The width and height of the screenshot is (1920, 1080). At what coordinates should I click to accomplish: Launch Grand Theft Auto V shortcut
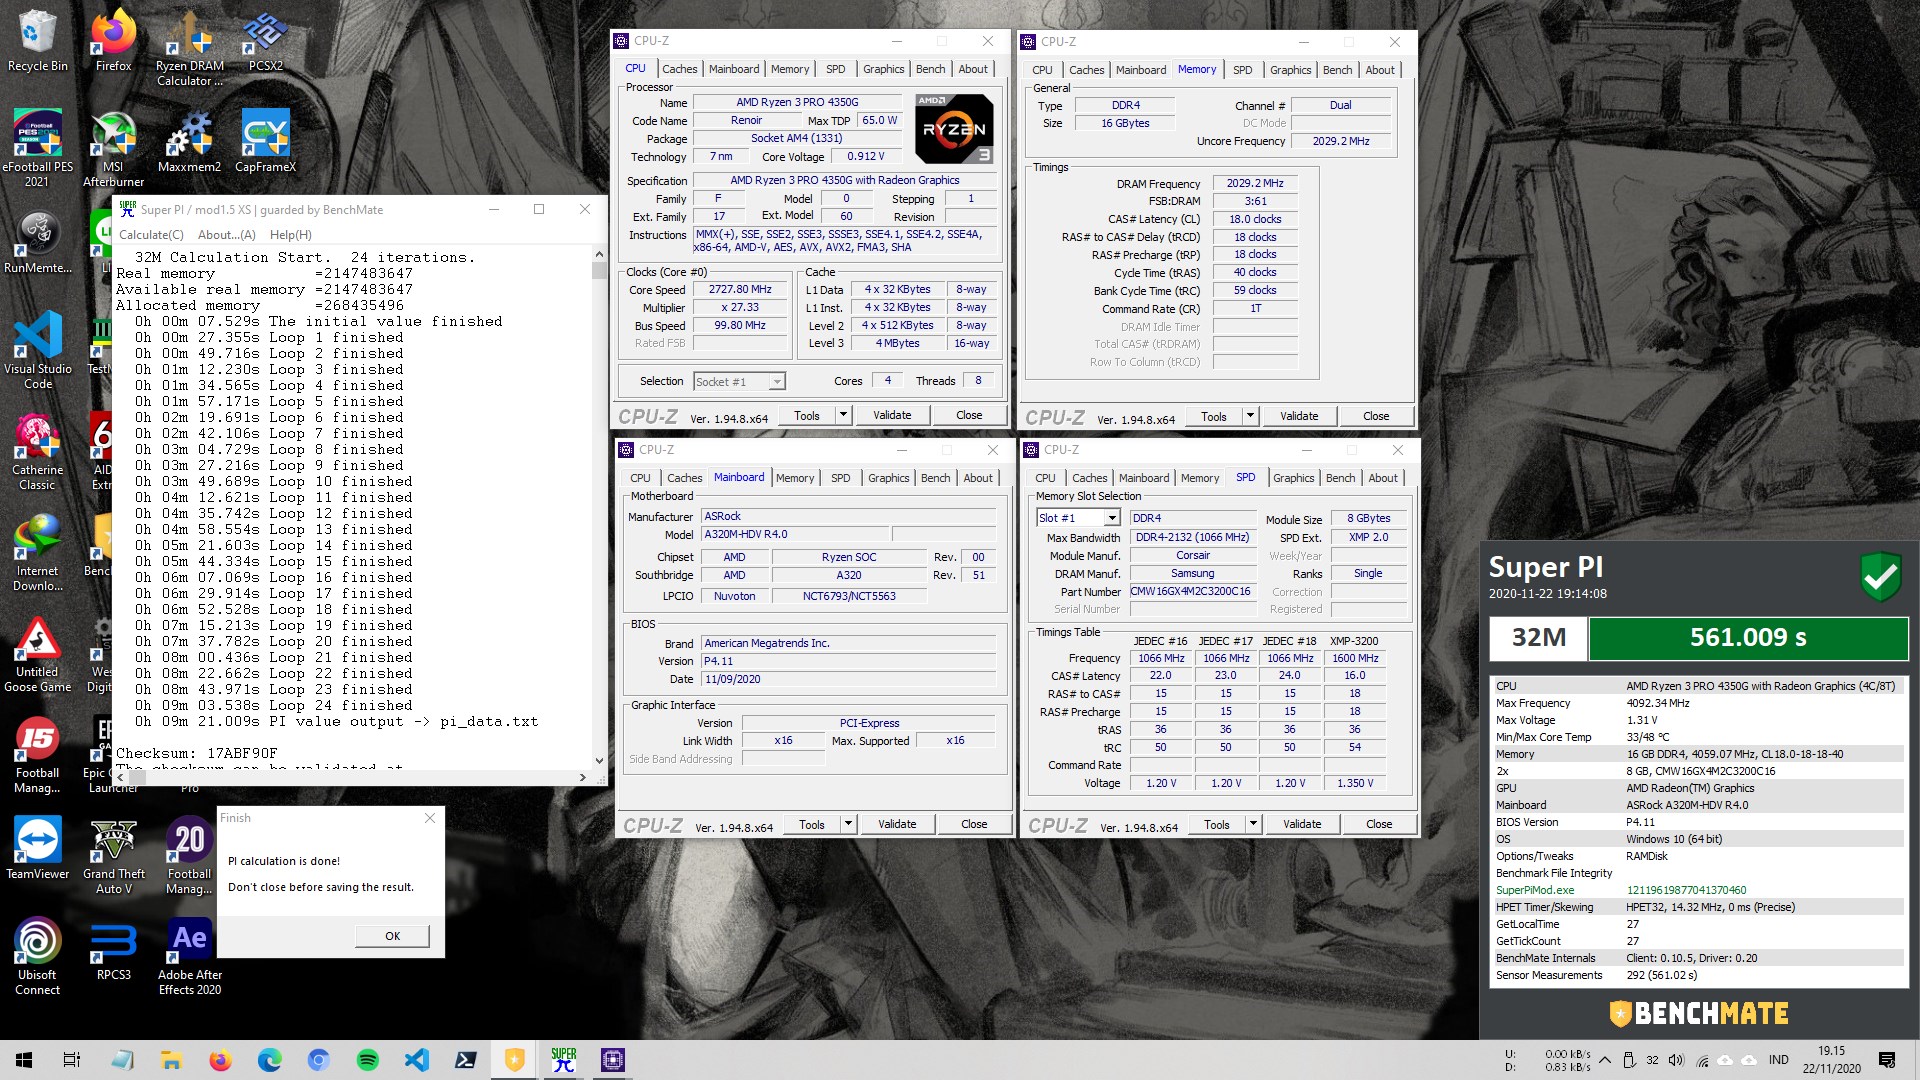coord(113,856)
